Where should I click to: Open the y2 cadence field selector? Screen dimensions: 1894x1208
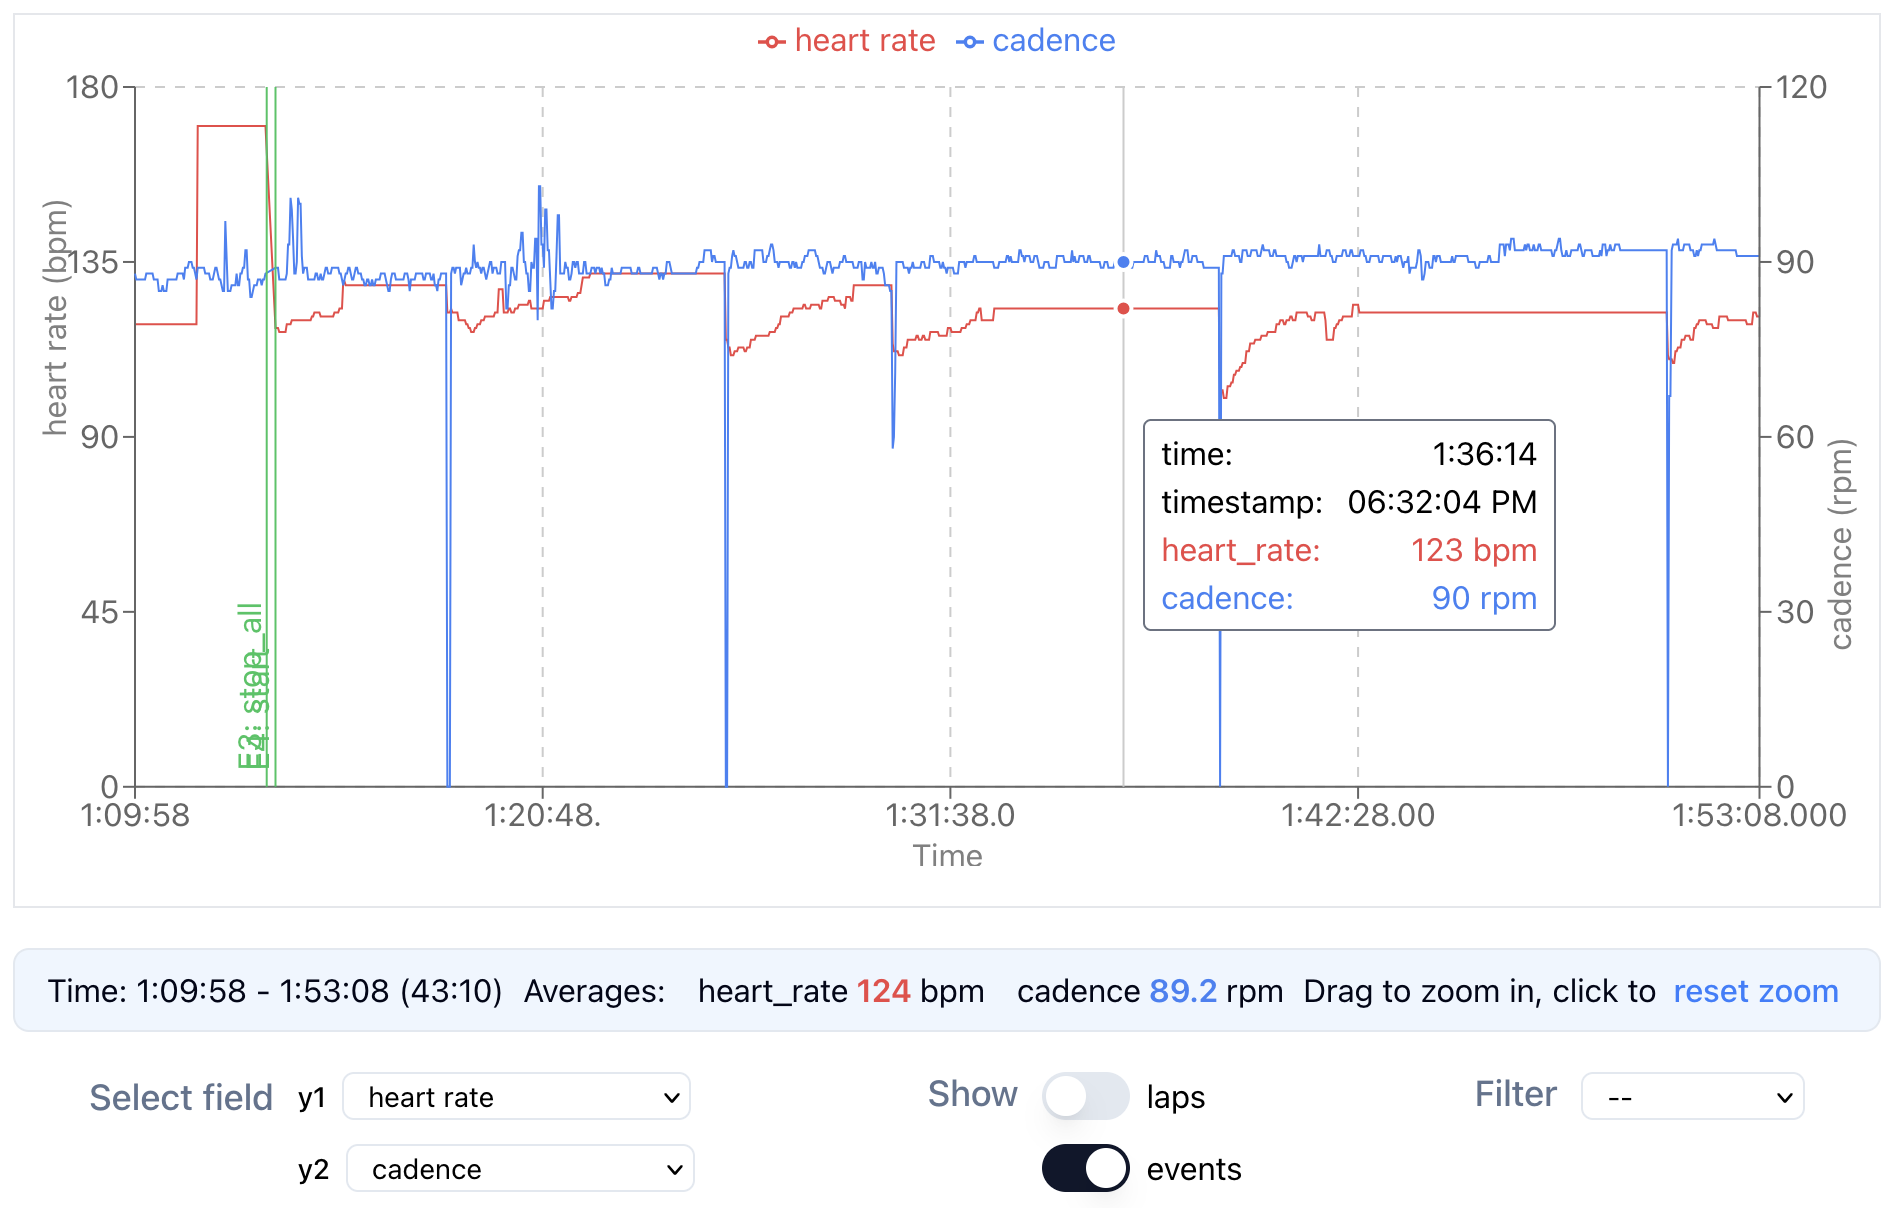519,1168
